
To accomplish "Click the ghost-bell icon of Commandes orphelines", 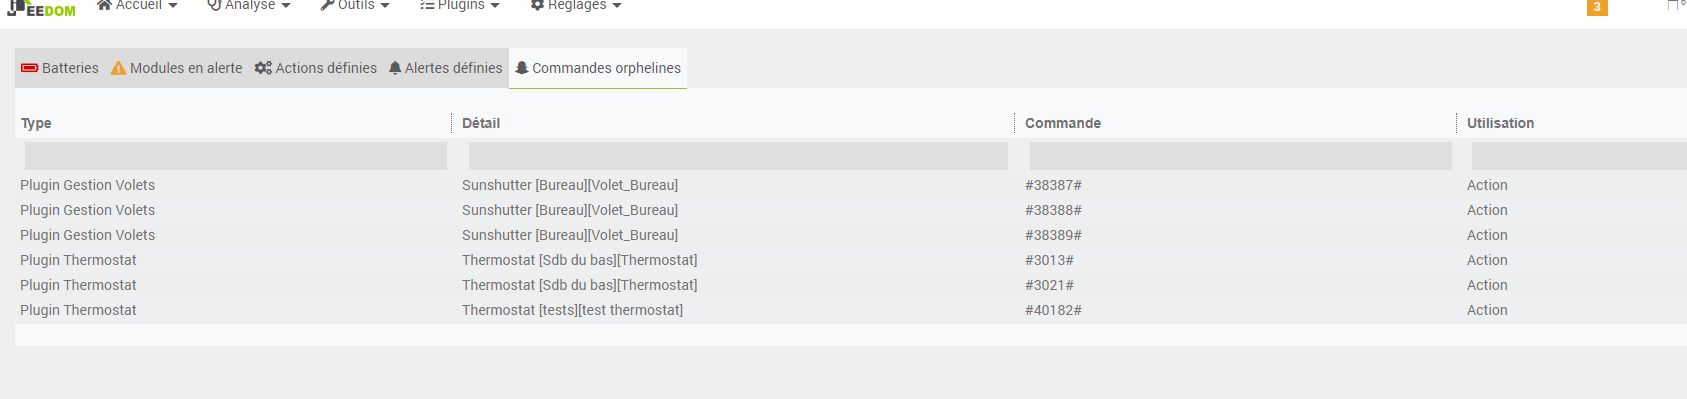I will (x=522, y=68).
